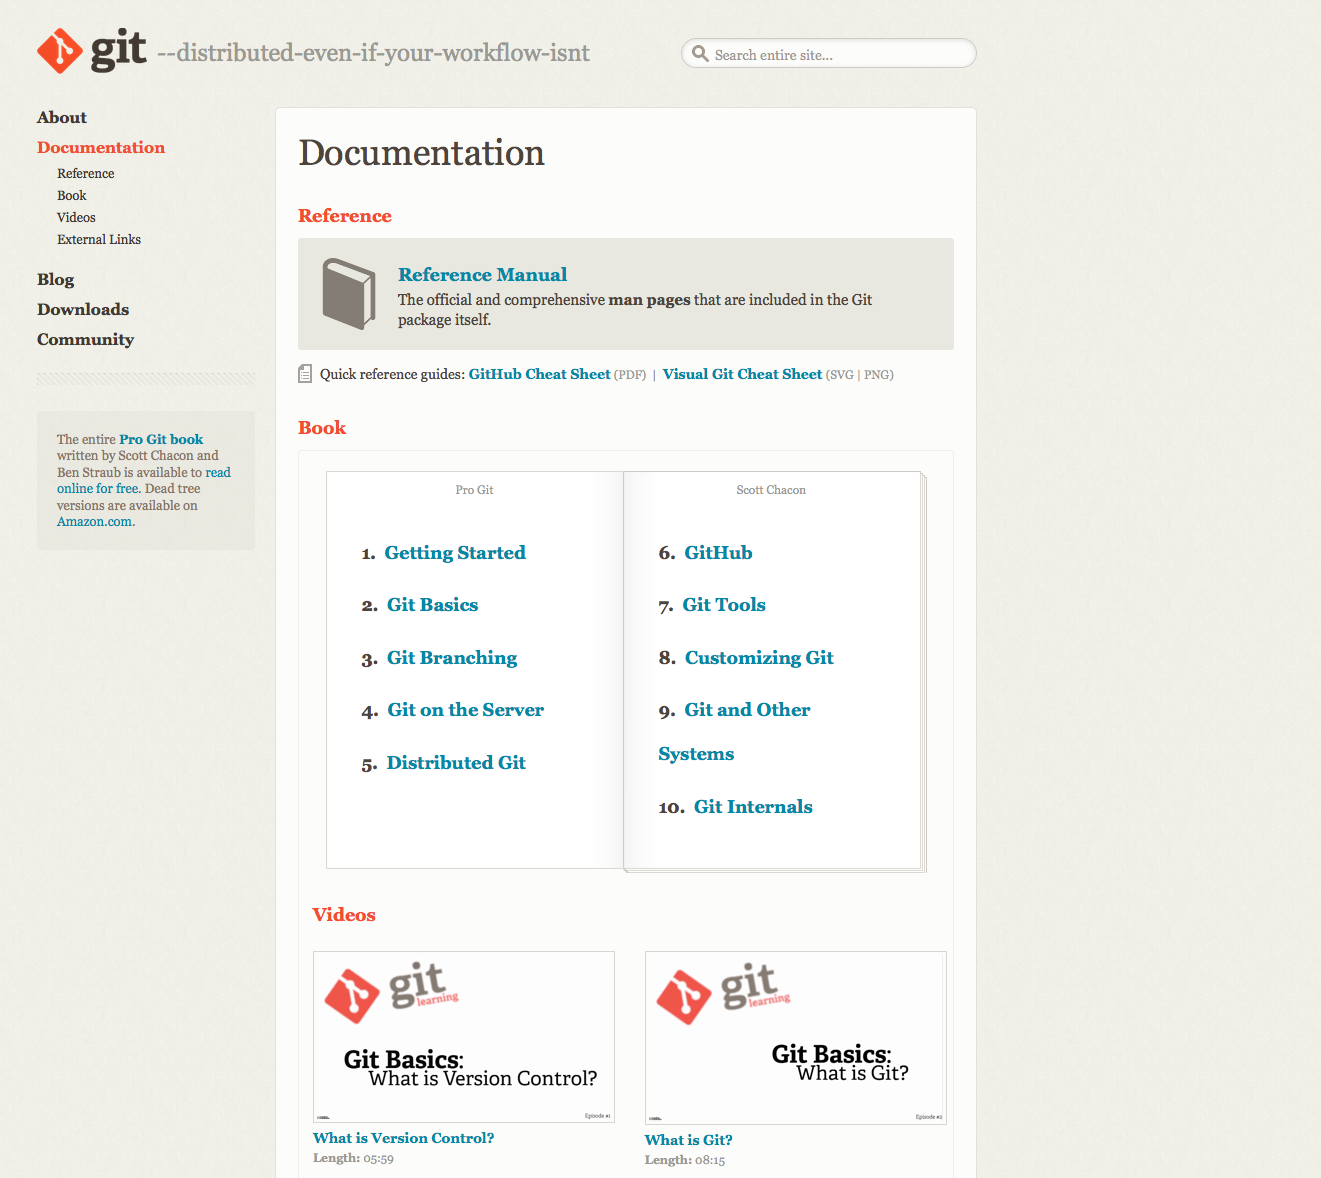The height and width of the screenshot is (1178, 1321).
Task: Click the Length: 05:59 text
Action: 353,1158
